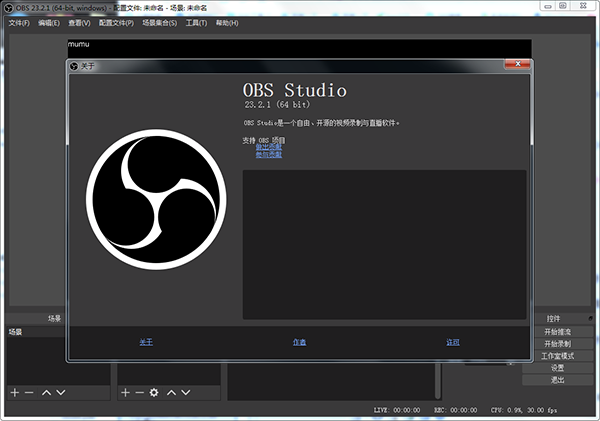Open the 工具(T) menu
The image size is (600, 421).
196,23
